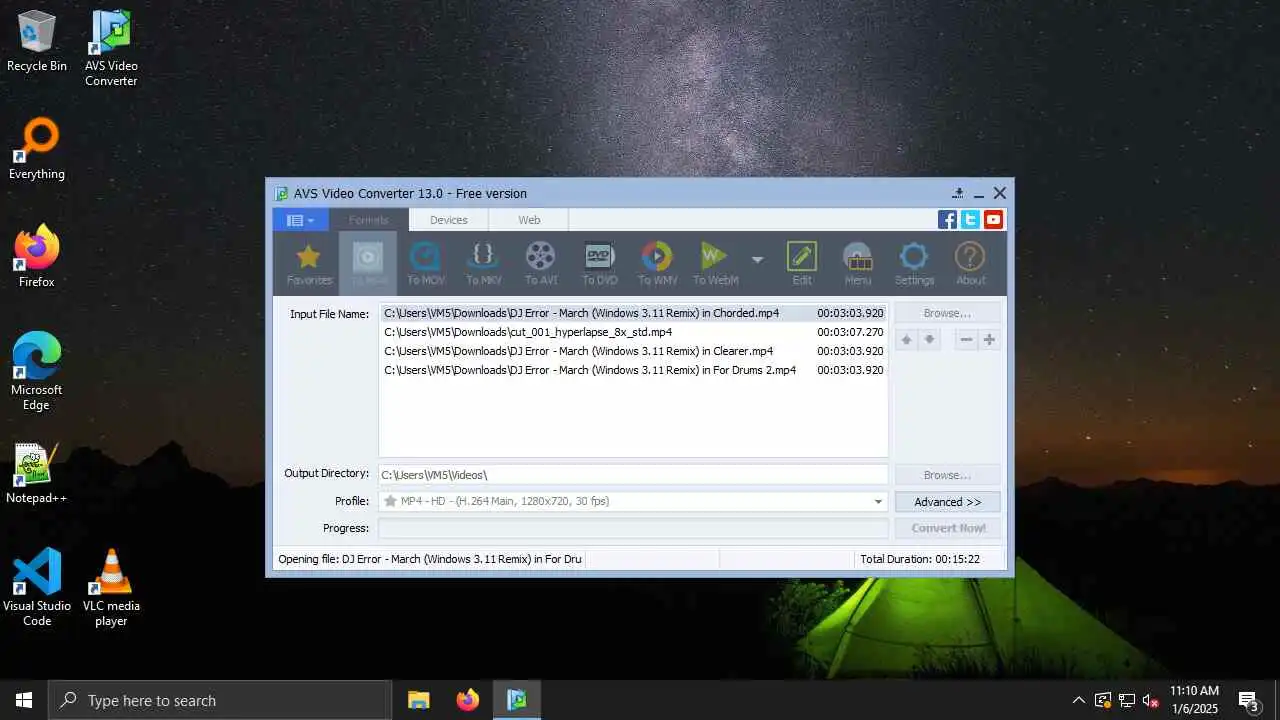Click the network tray icon
Viewport: 1280px width, 720px height.
click(x=1127, y=700)
